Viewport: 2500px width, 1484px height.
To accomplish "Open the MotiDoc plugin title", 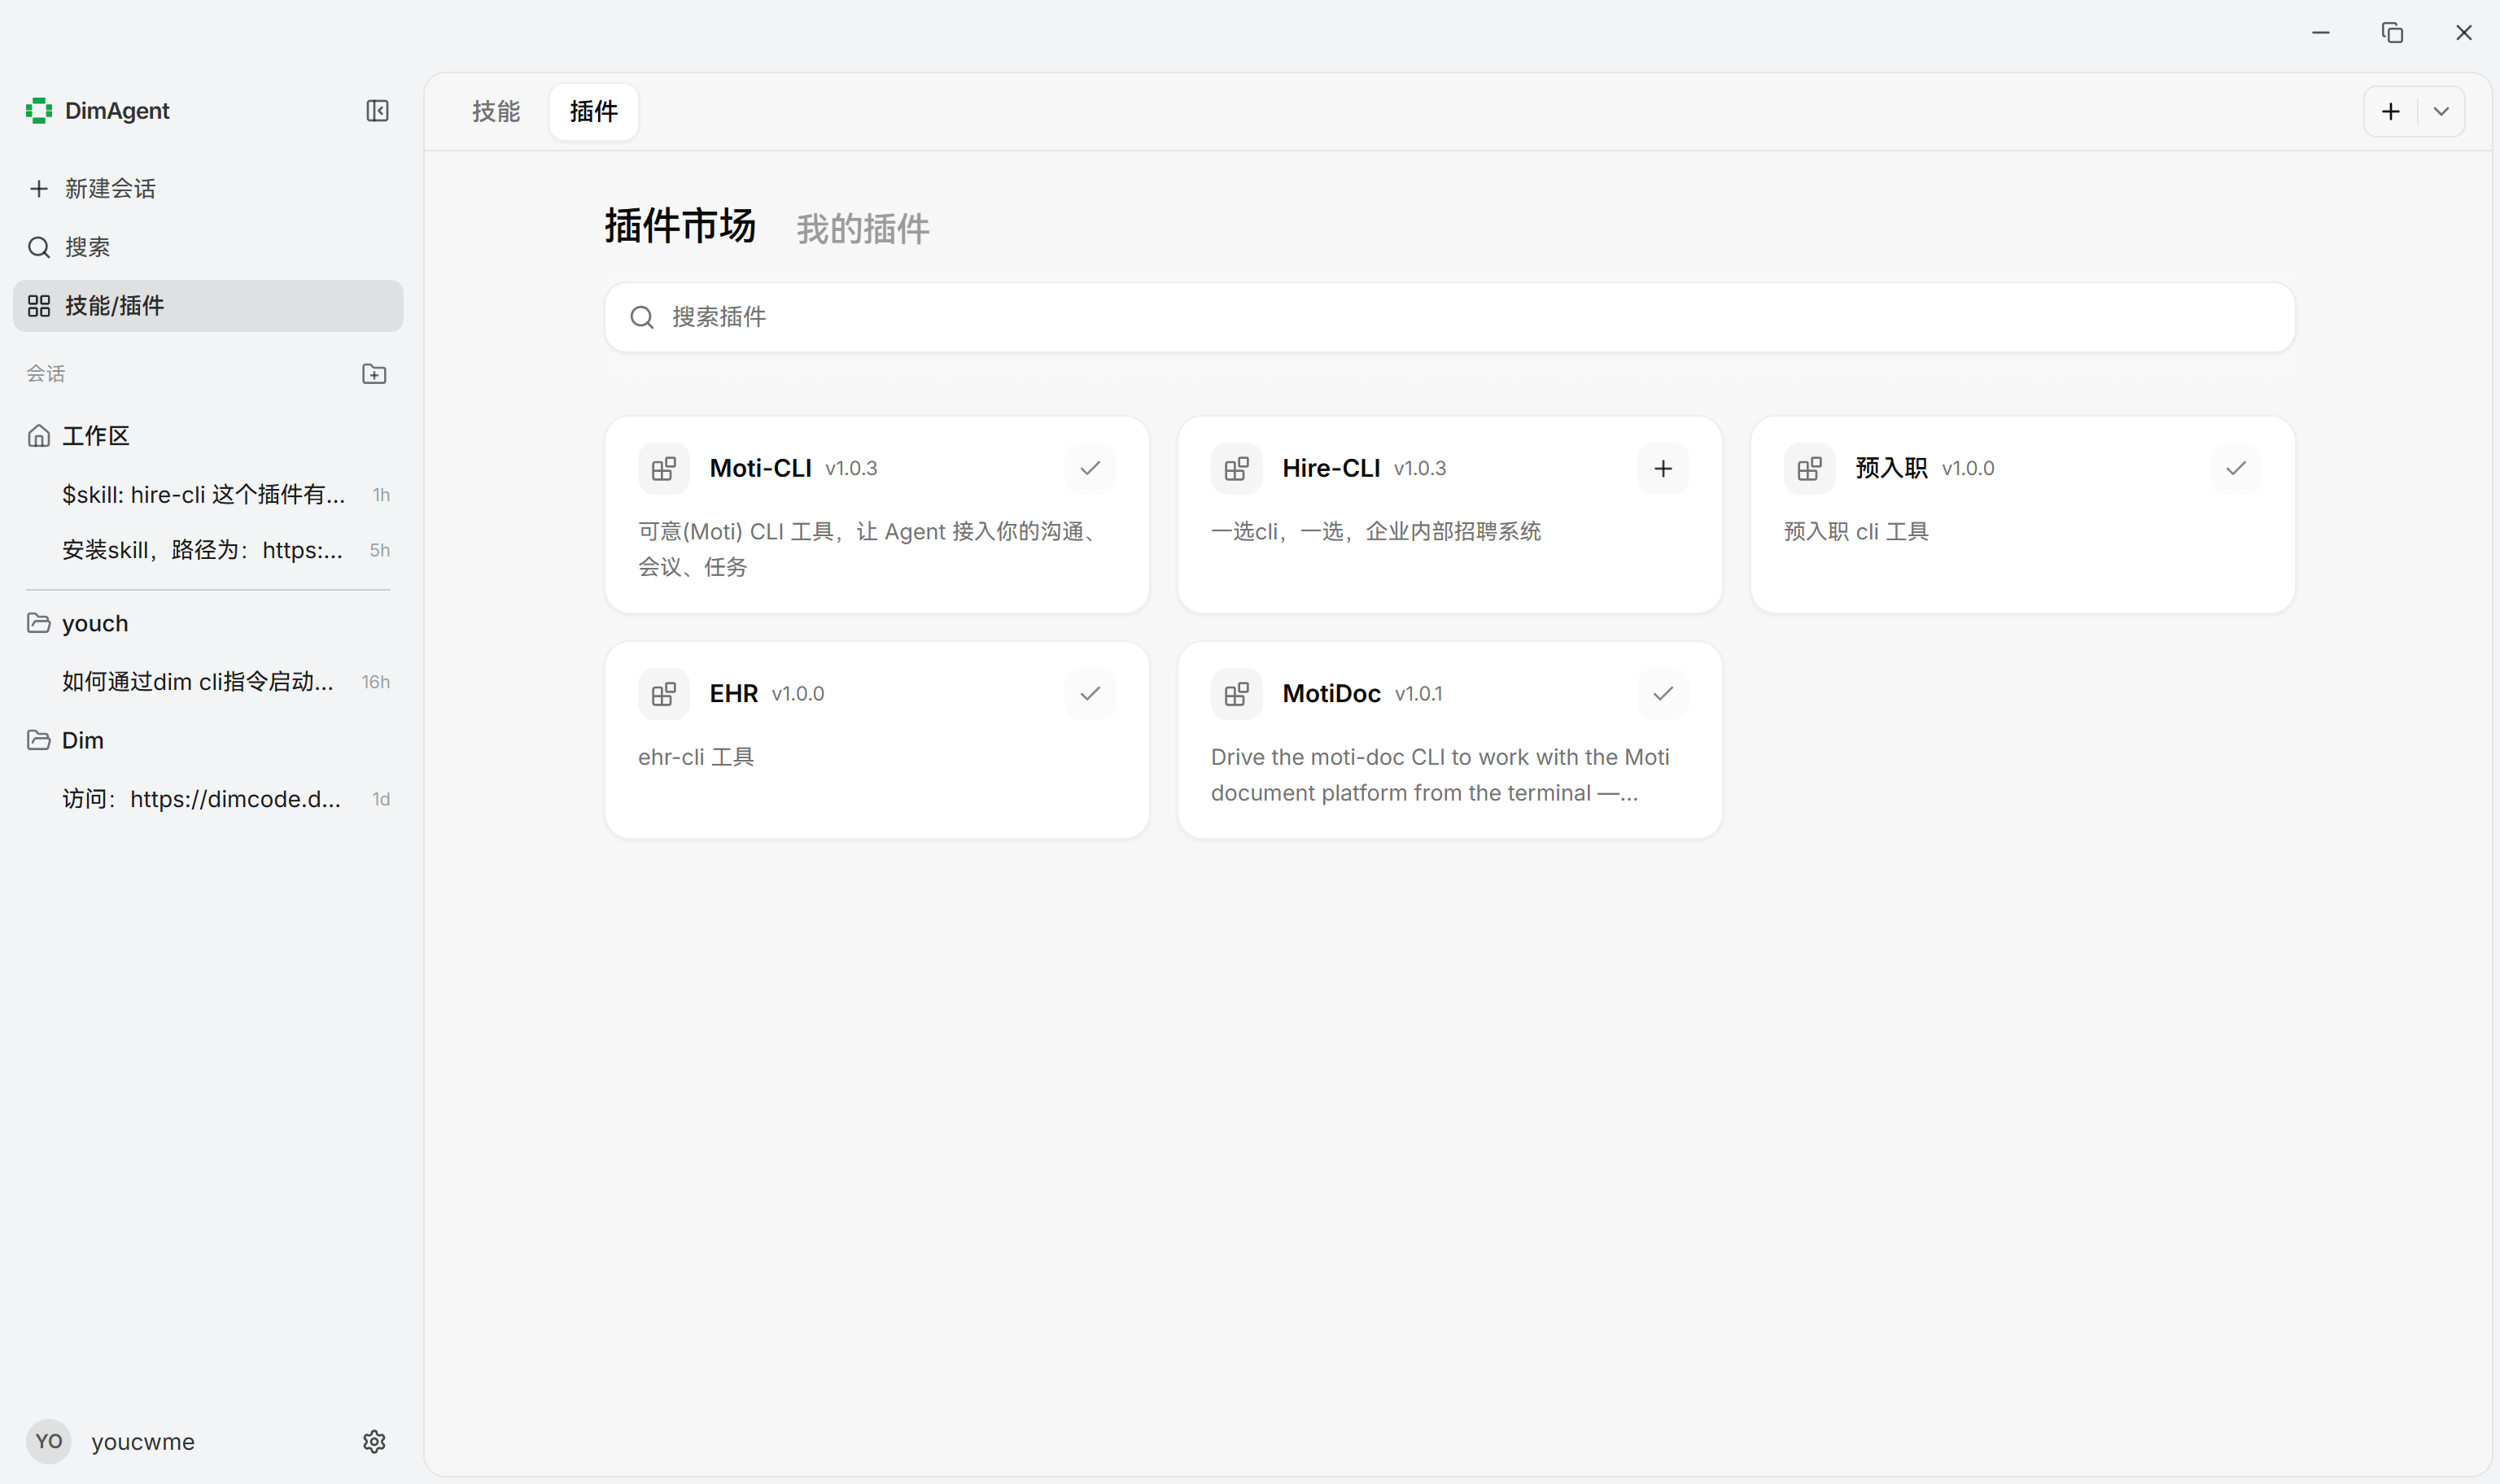I will tap(1331, 693).
